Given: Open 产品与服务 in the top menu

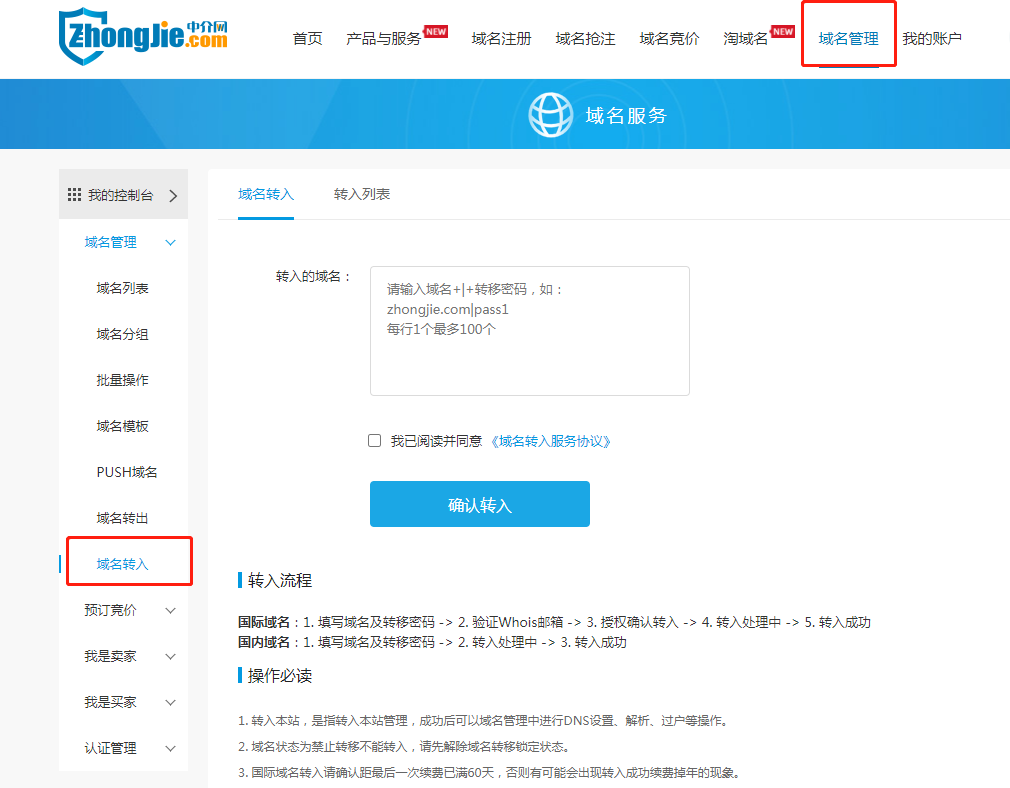Looking at the screenshot, I should pyautogui.click(x=384, y=38).
